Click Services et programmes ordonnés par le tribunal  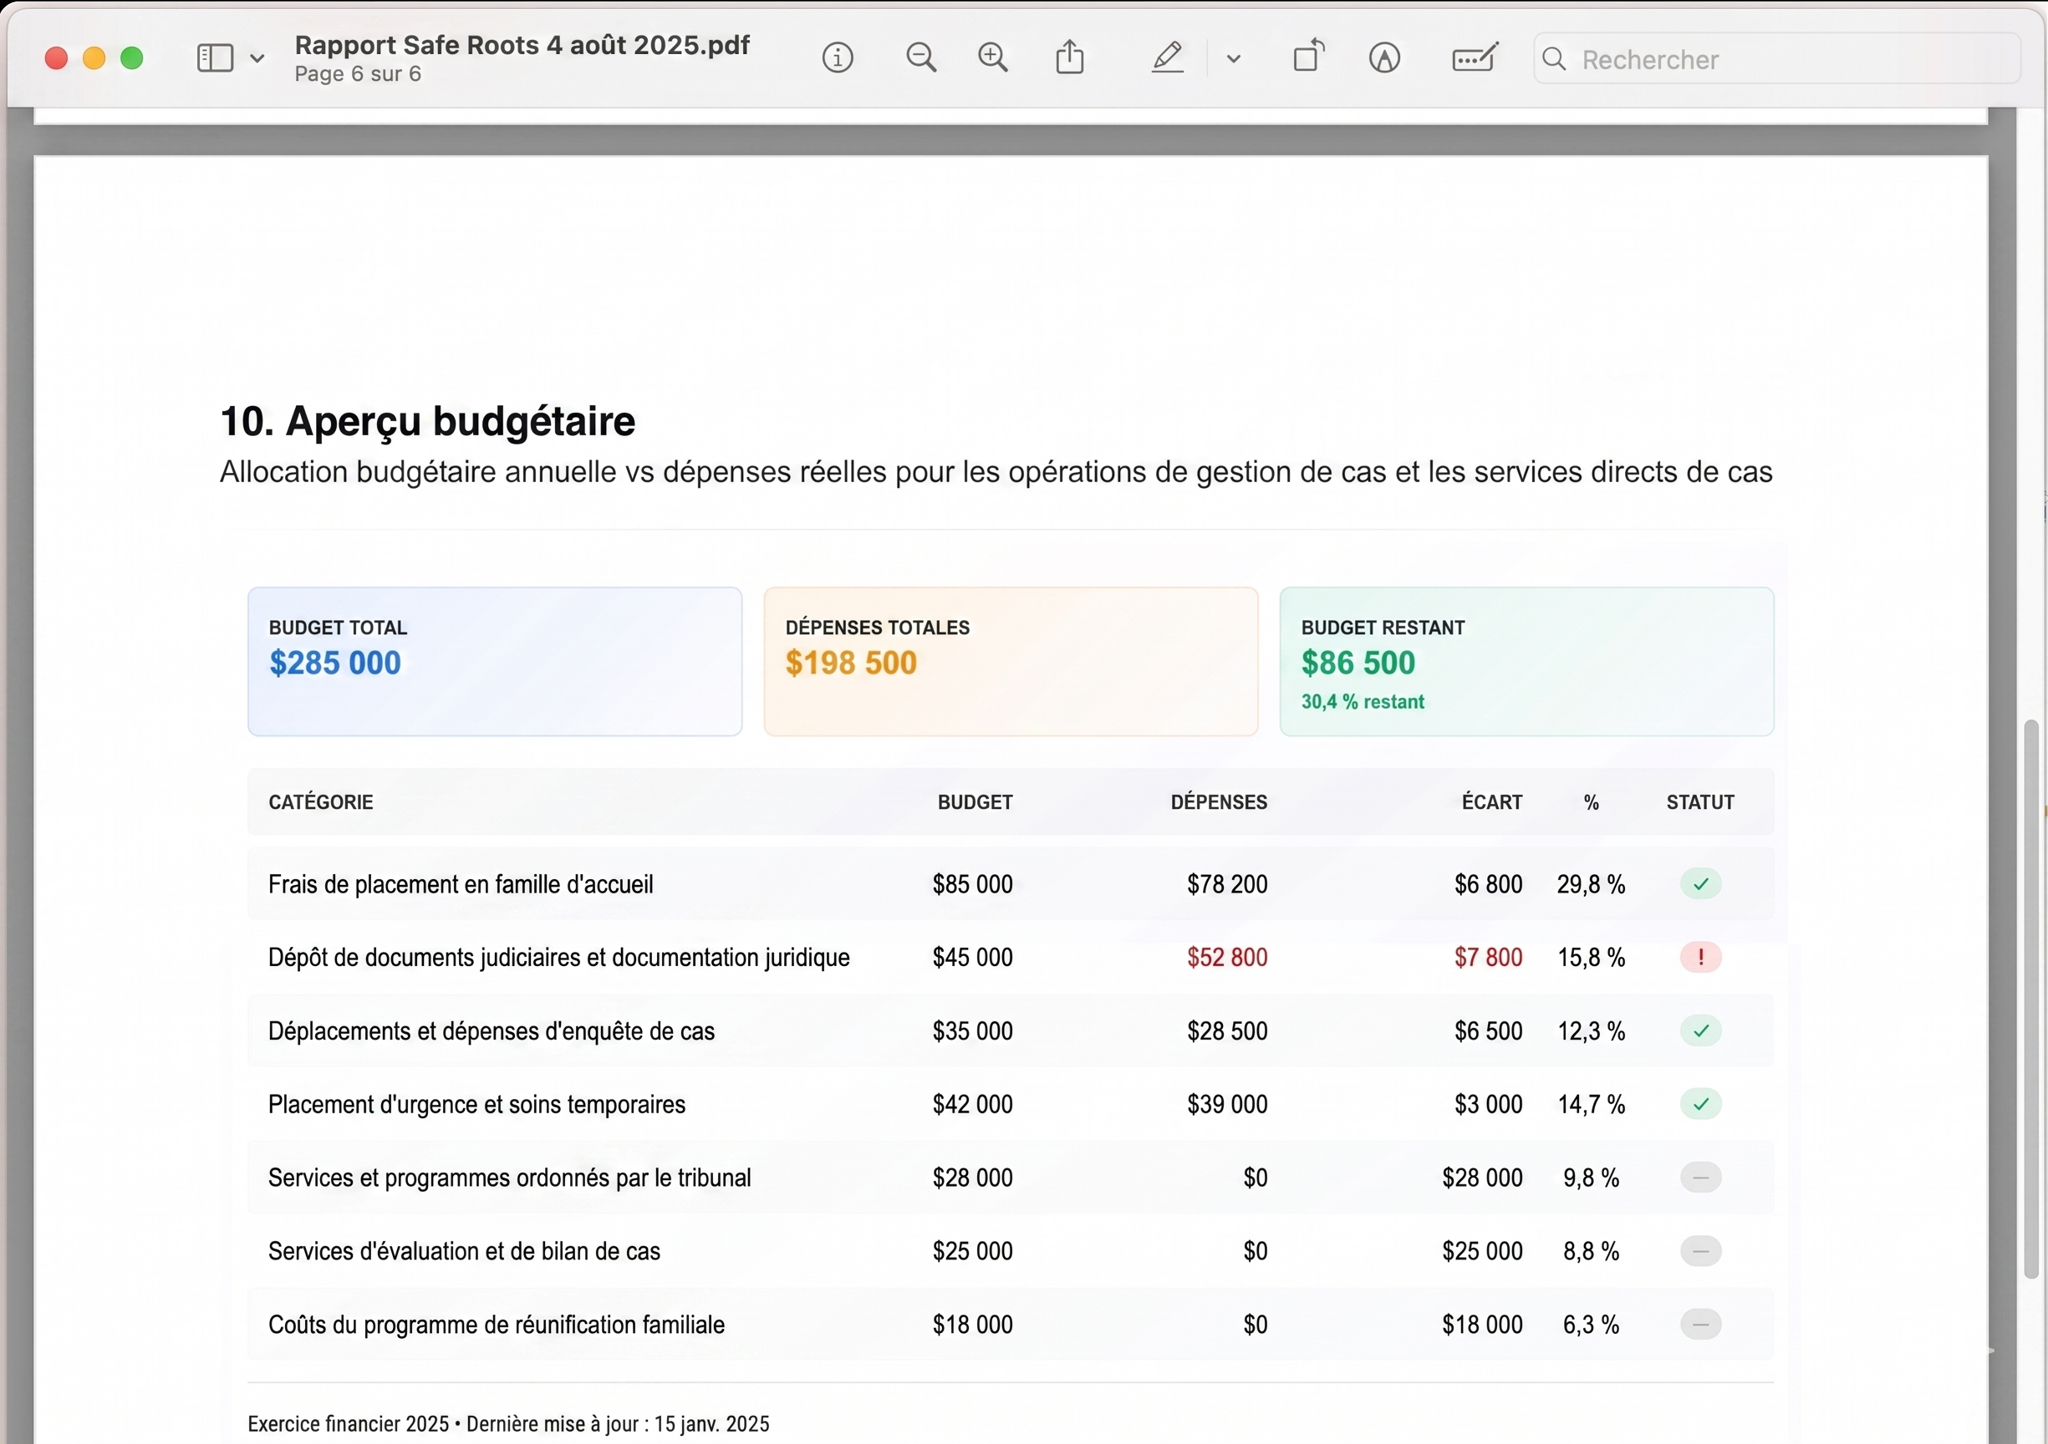509,1178
